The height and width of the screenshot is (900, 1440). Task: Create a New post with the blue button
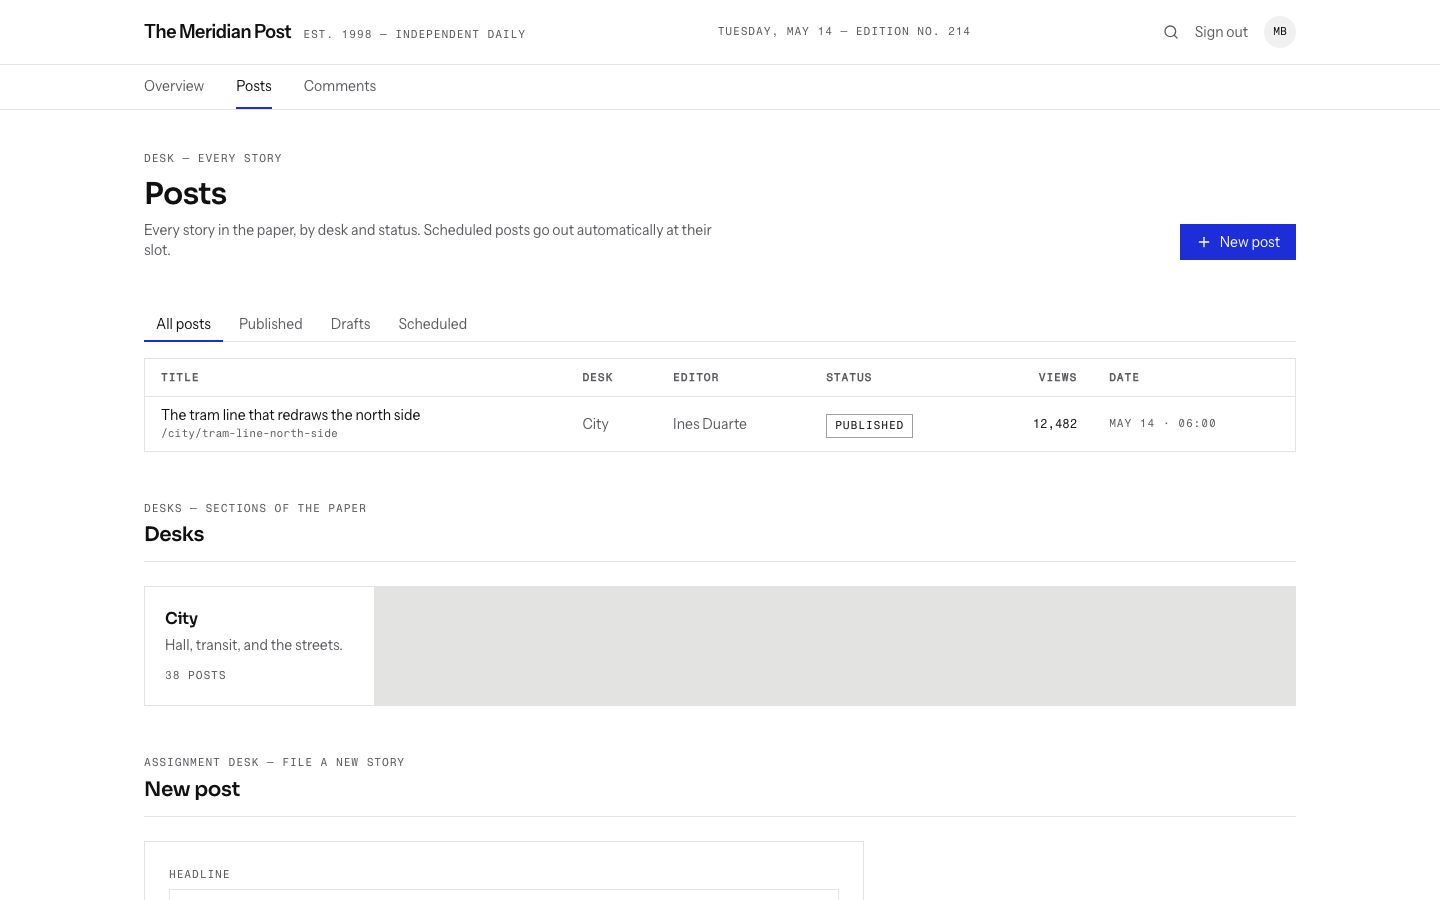1238,242
